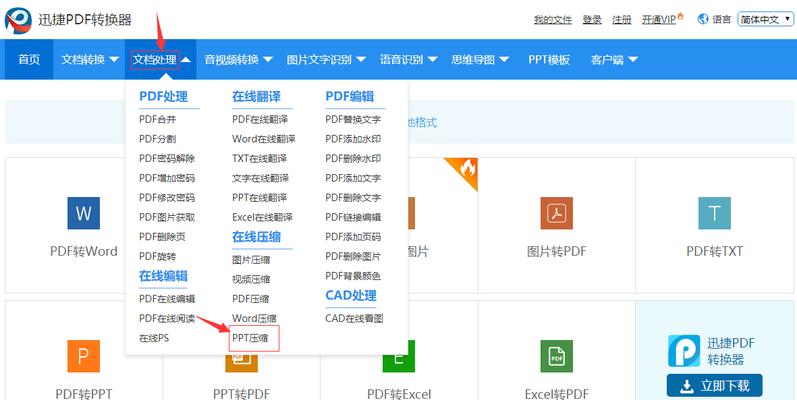Choose 图片压缩 in menu
This screenshot has height=400, width=797.
[251, 260]
